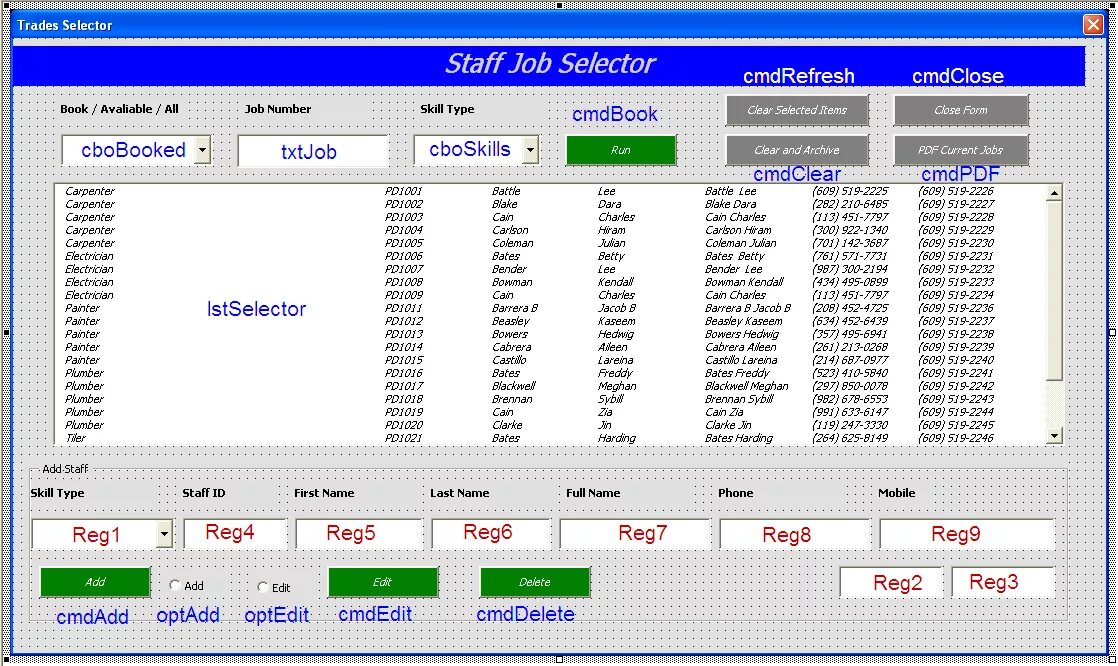Click the listbox scrollbar down arrow

click(x=1056, y=434)
